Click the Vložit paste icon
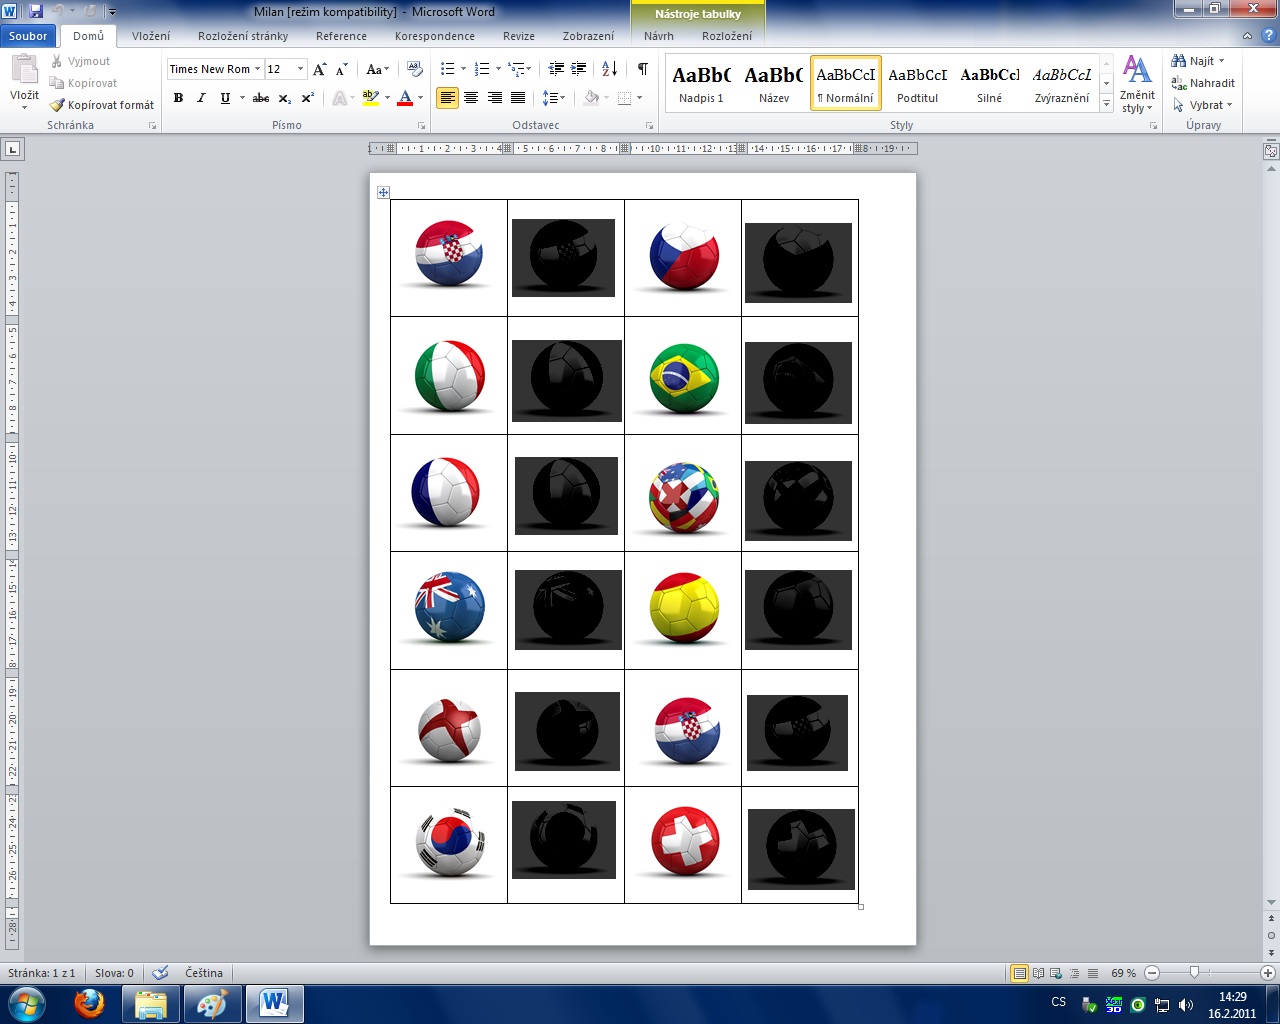 click(x=24, y=70)
